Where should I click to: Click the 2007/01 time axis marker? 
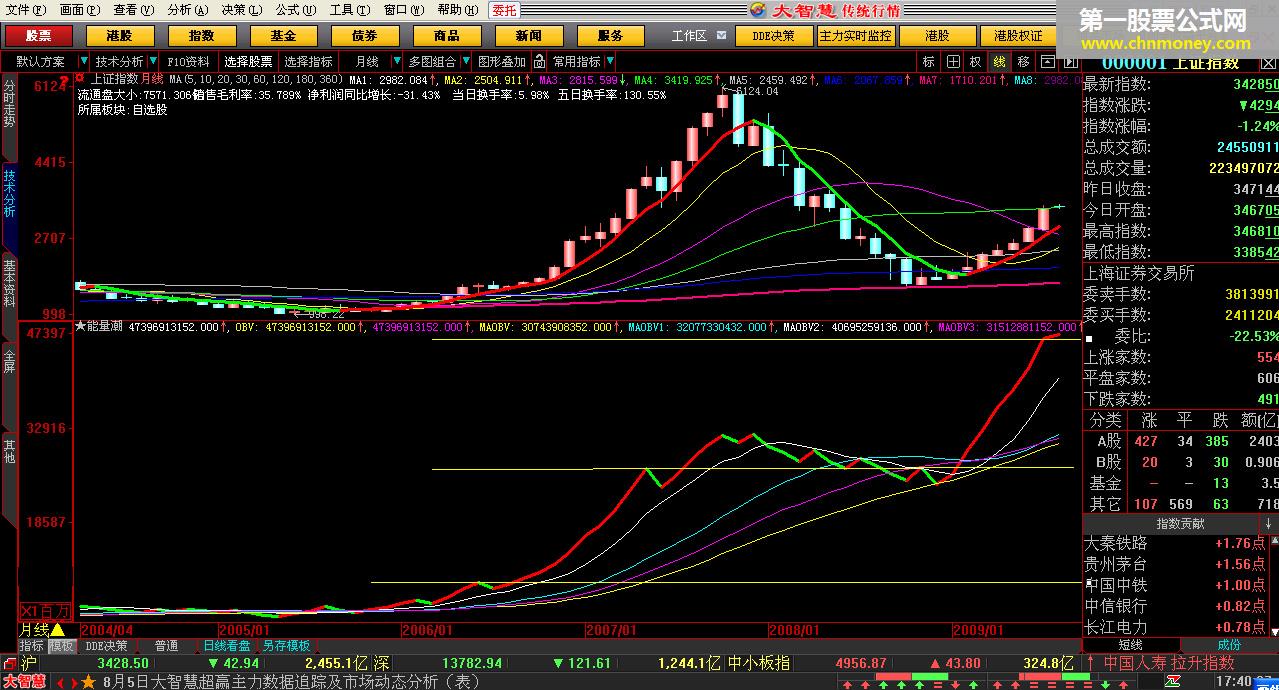coord(611,630)
